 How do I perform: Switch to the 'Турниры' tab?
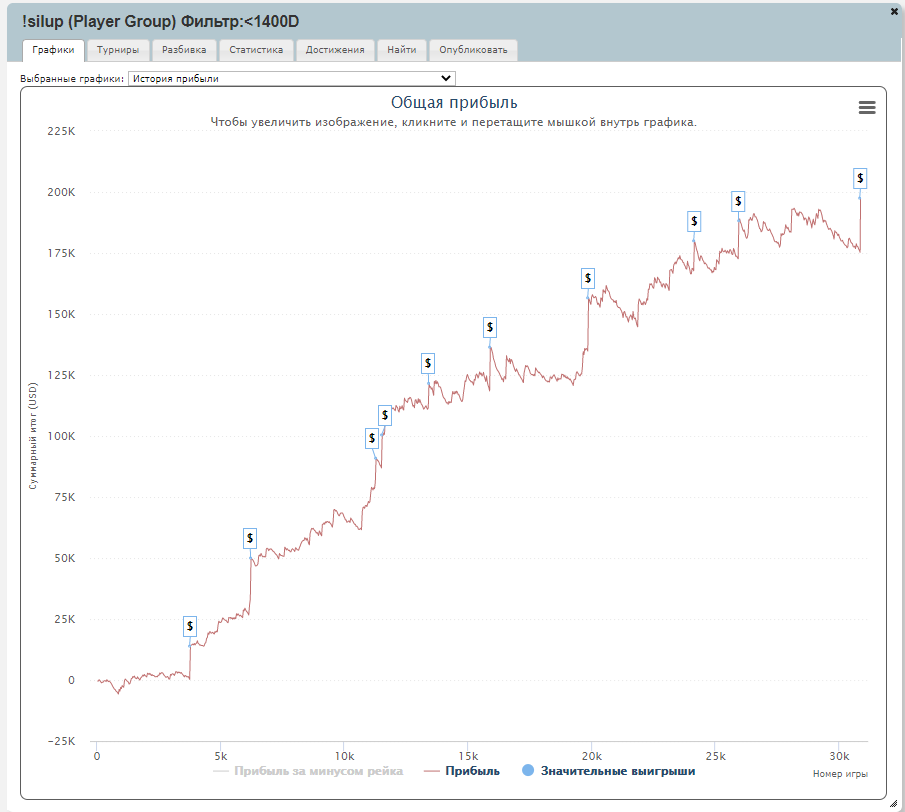[x=118, y=50]
